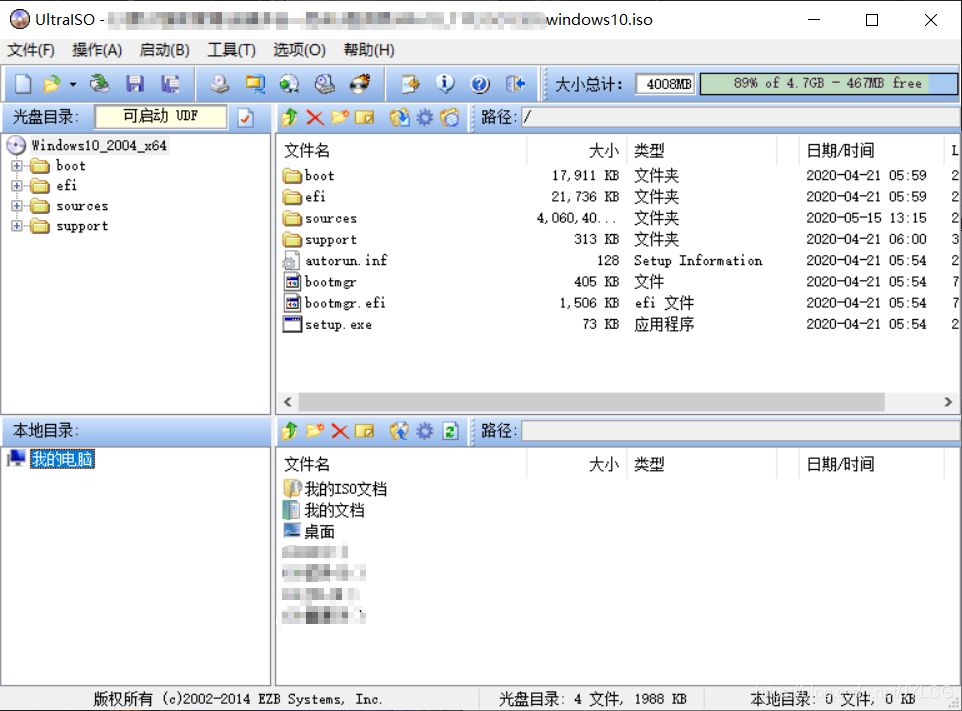This screenshot has width=962, height=711.
Task: Click the New file toolbar icon
Action: [x=23, y=83]
